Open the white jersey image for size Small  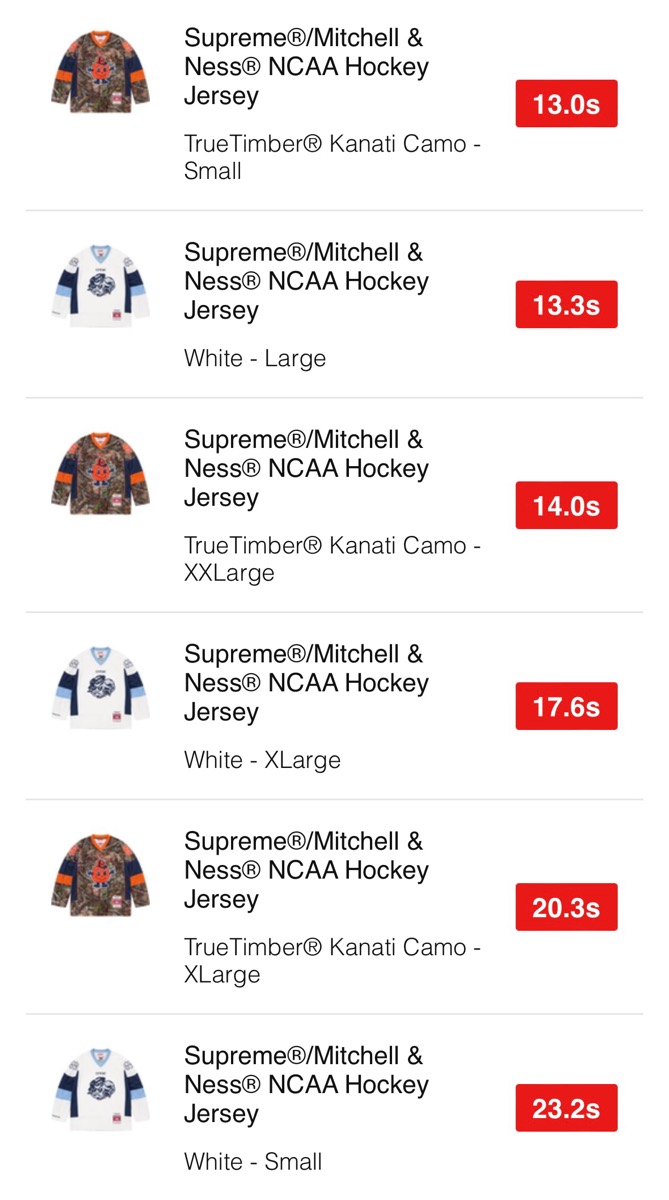coord(100,1089)
